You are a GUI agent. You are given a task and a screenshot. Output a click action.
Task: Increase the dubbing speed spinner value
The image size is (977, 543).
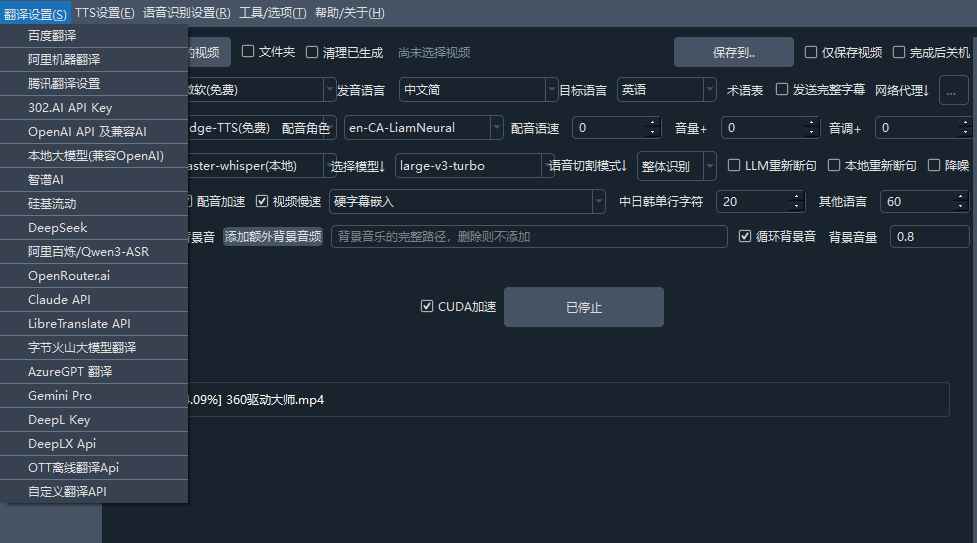[x=653, y=123]
